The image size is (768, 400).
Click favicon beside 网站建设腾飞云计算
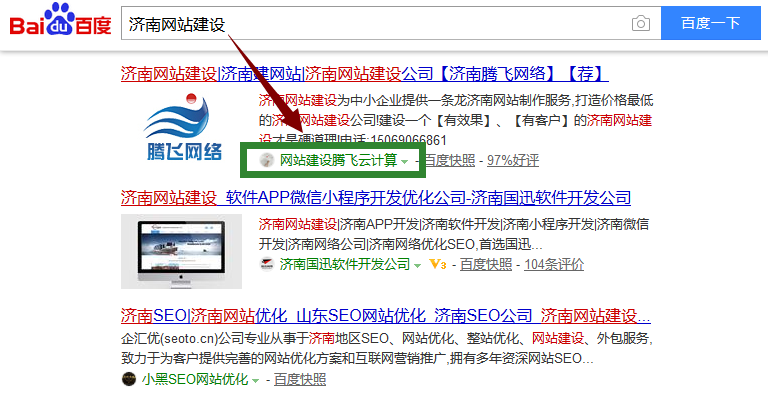266,160
